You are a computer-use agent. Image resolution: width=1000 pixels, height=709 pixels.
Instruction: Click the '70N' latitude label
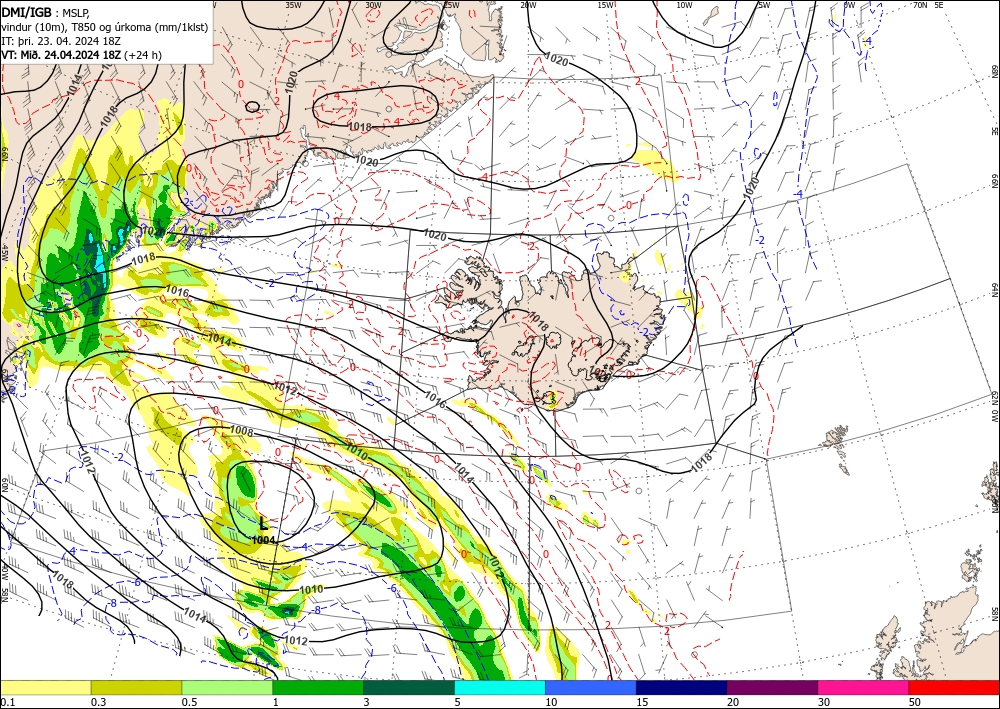(920, 5)
